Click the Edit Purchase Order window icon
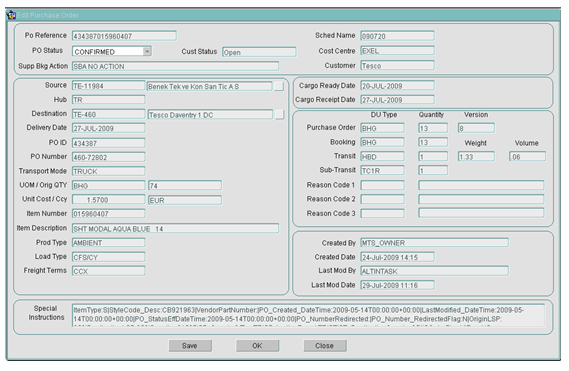Viewport: 569px width, 371px height. [12, 15]
